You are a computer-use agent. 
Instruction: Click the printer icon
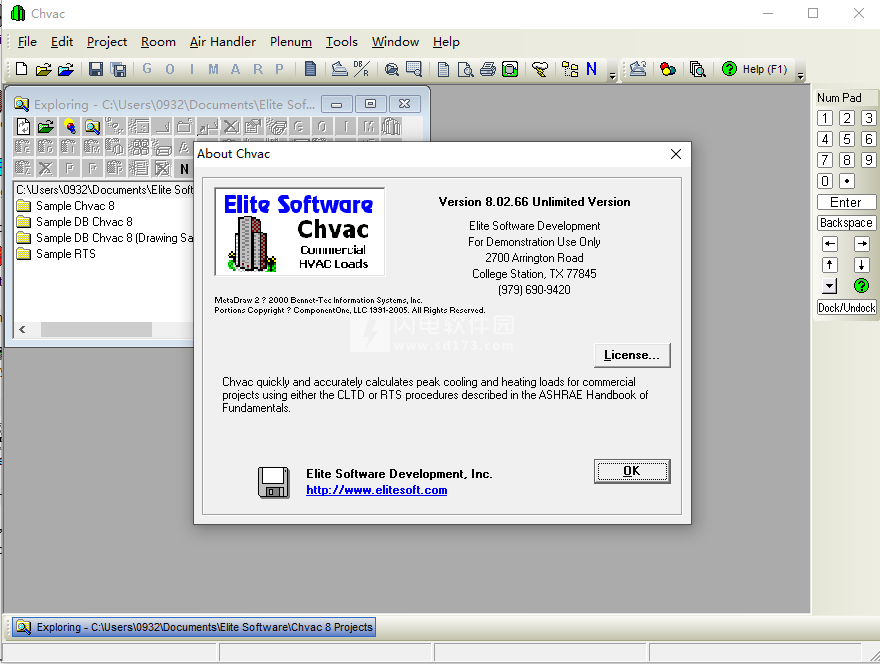(x=488, y=70)
